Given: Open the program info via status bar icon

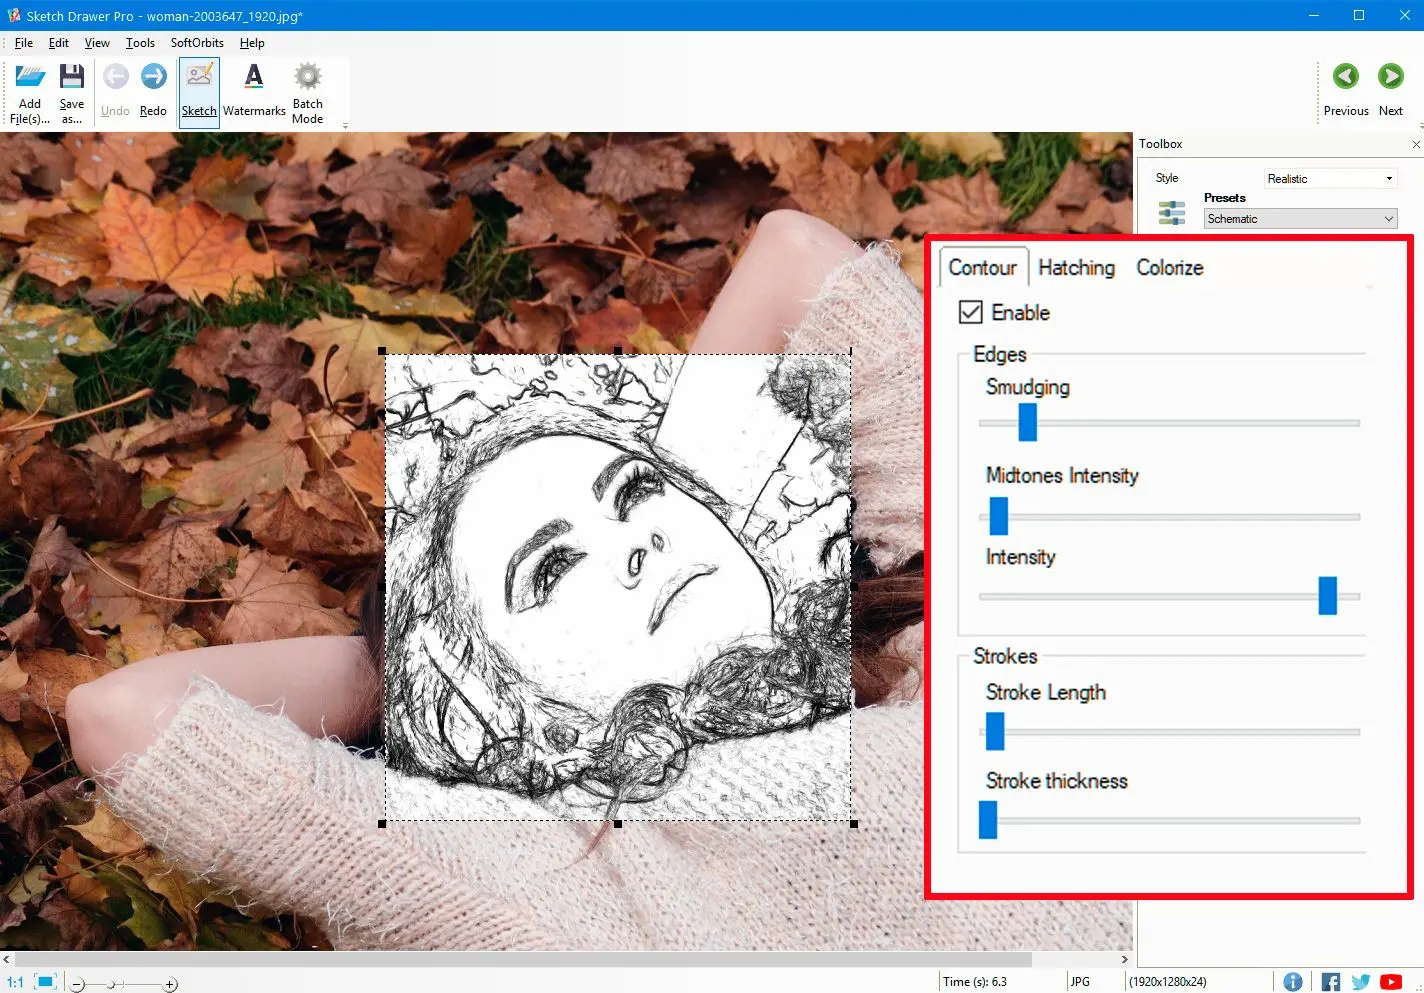Looking at the screenshot, I should click(1293, 981).
